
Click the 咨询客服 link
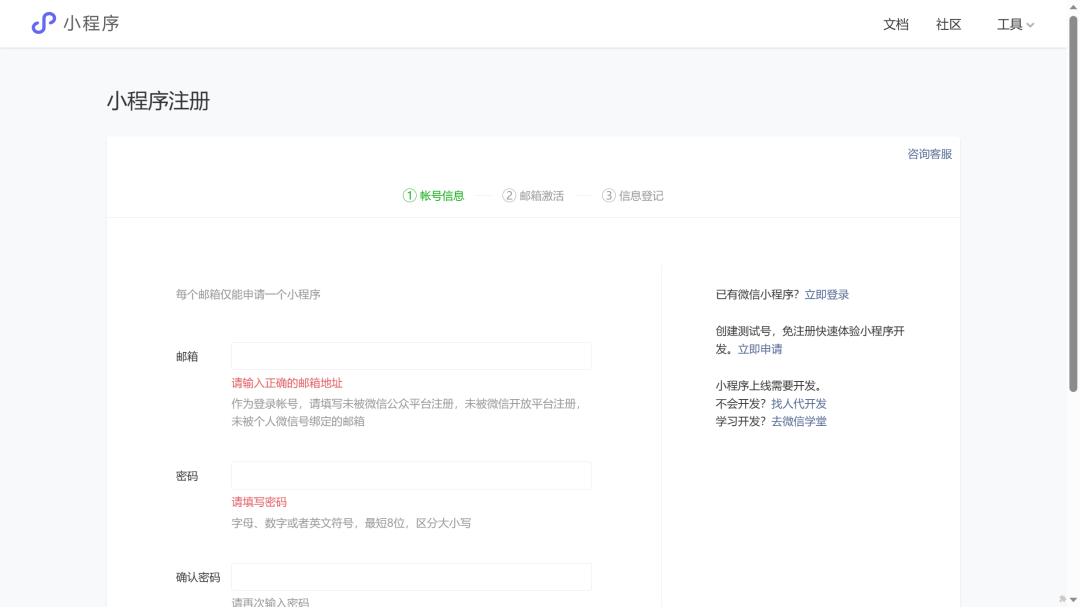pos(929,154)
